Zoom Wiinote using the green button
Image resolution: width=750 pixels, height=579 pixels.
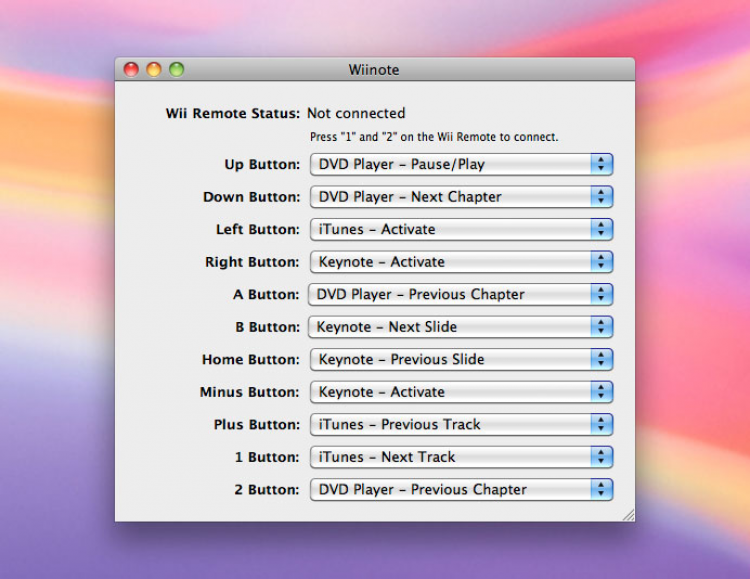[x=176, y=69]
